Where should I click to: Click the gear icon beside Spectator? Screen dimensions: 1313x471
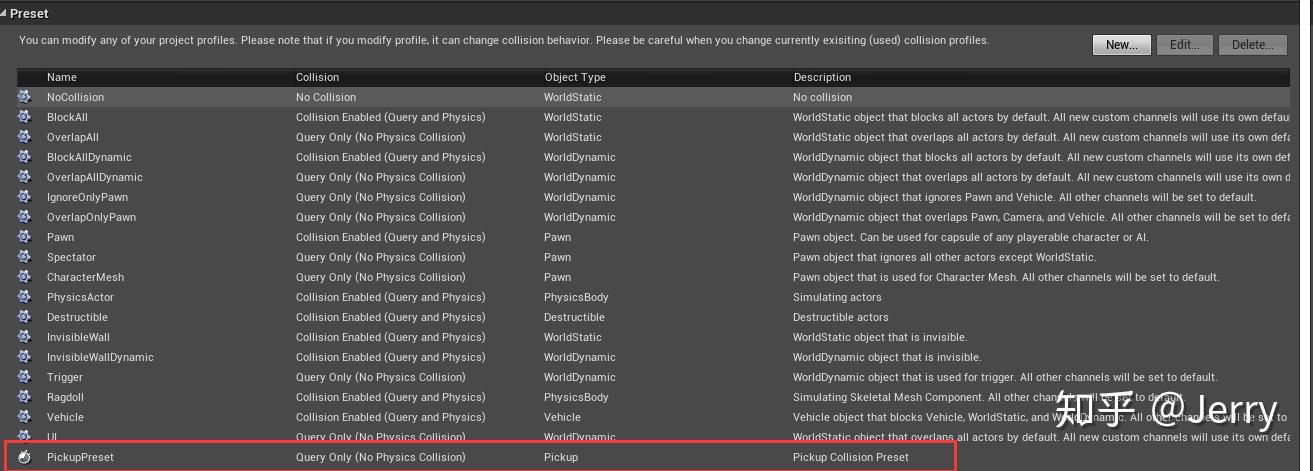pos(24,257)
